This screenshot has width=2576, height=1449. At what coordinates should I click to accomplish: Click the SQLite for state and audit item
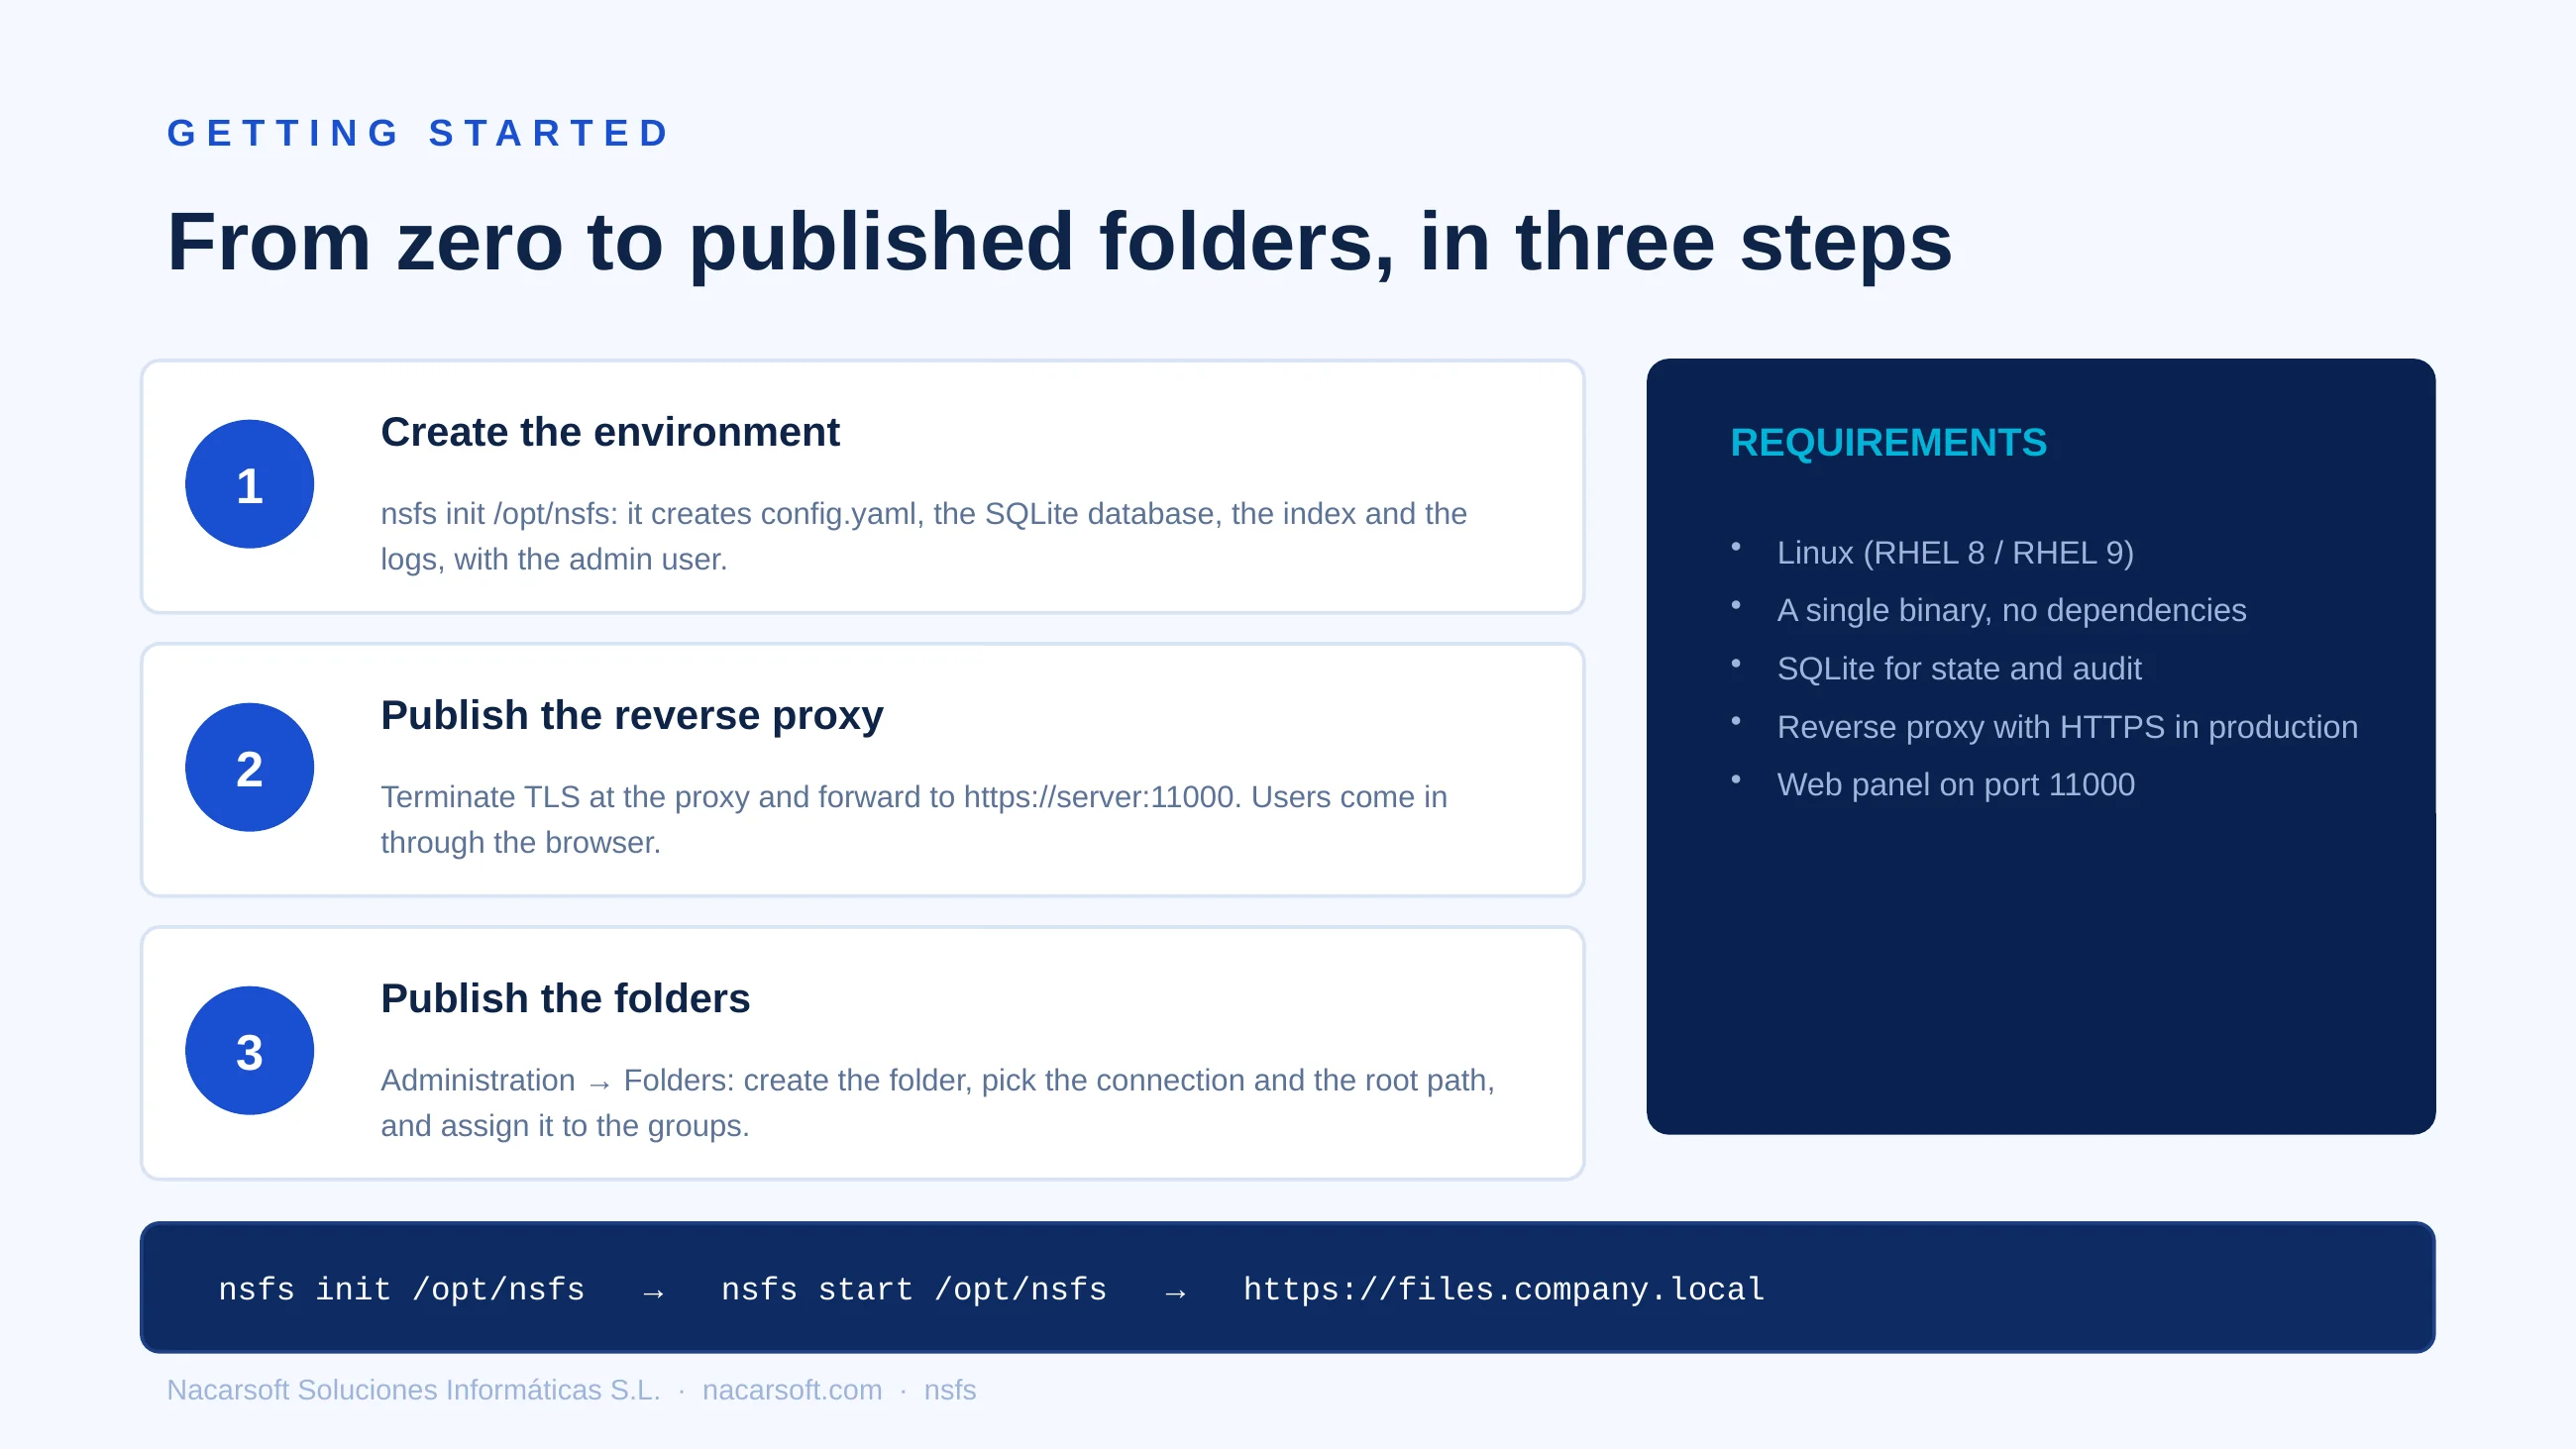pos(1958,668)
